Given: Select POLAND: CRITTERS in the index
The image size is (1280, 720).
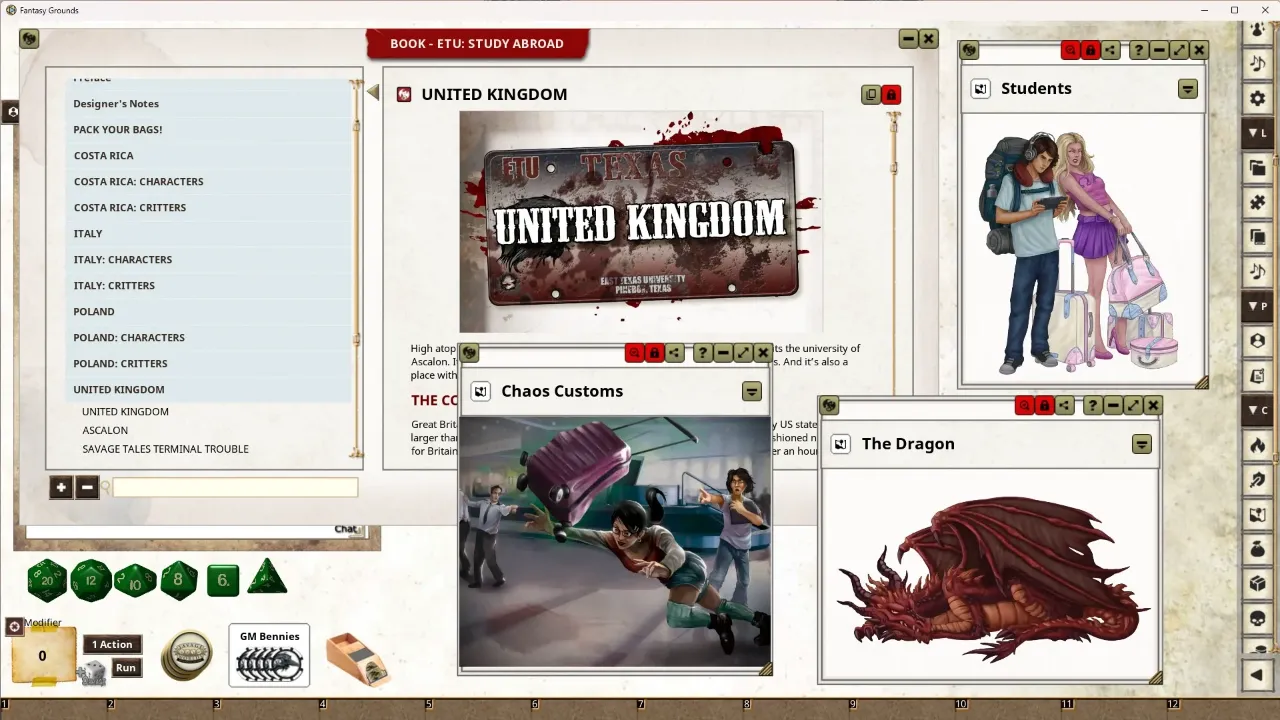Looking at the screenshot, I should (x=209, y=364).
